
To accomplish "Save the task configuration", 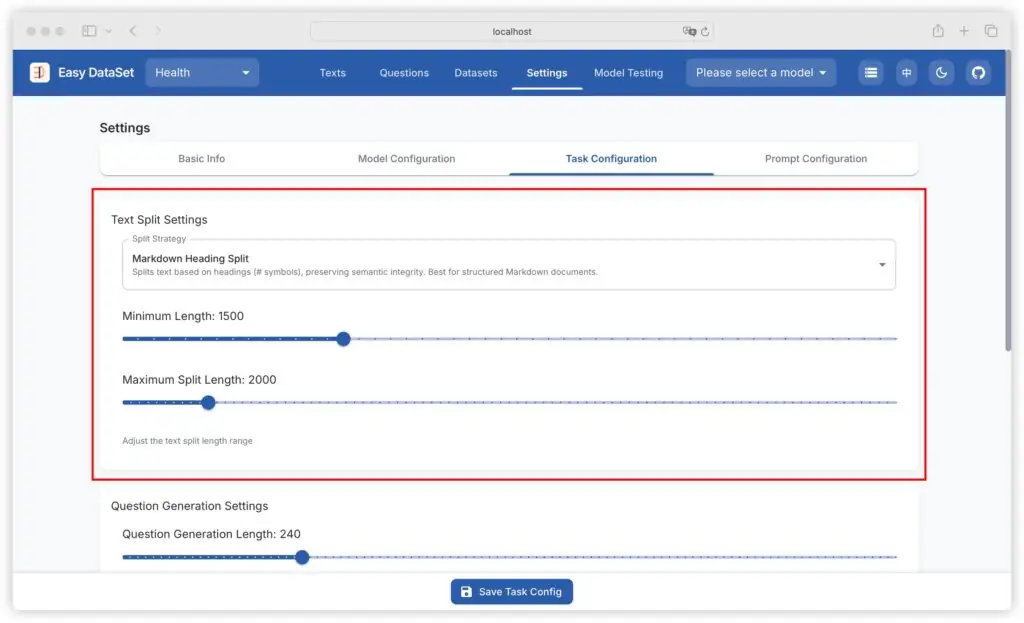I will click(x=511, y=591).
